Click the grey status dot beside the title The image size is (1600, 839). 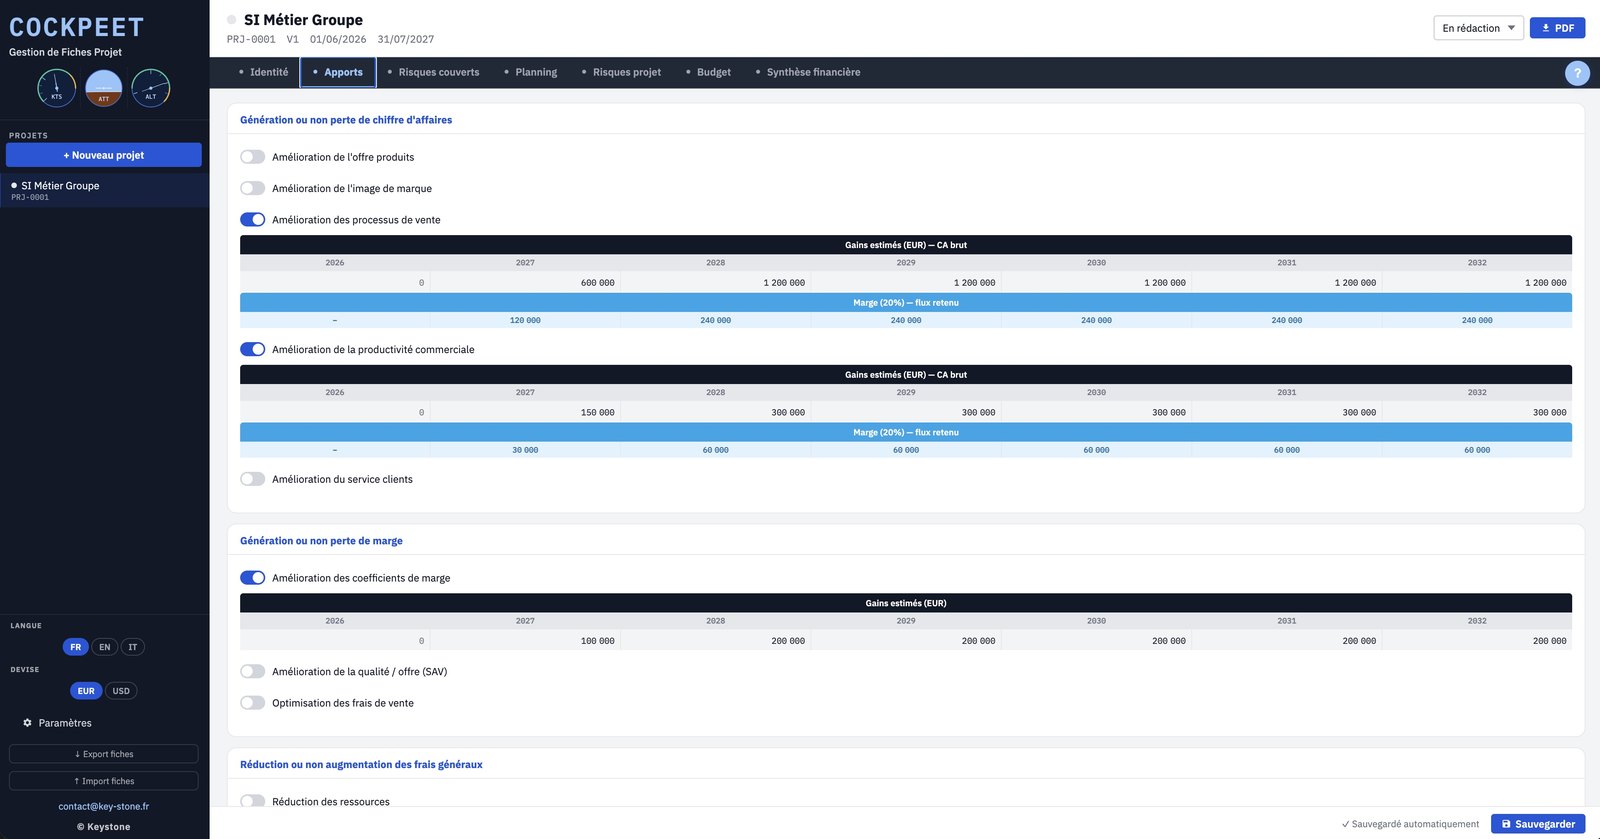232,20
